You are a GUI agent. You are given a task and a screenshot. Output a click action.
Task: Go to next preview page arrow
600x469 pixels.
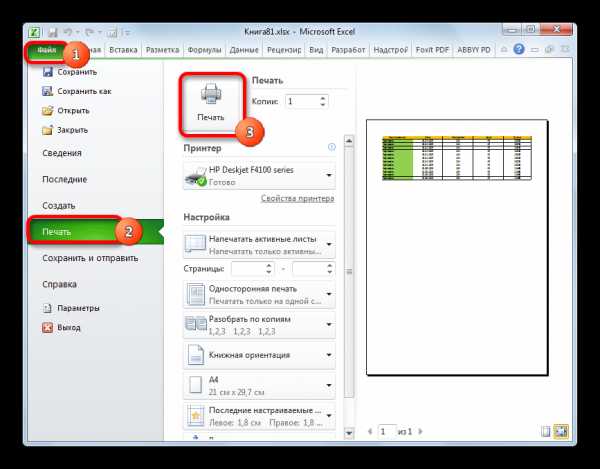(x=421, y=432)
